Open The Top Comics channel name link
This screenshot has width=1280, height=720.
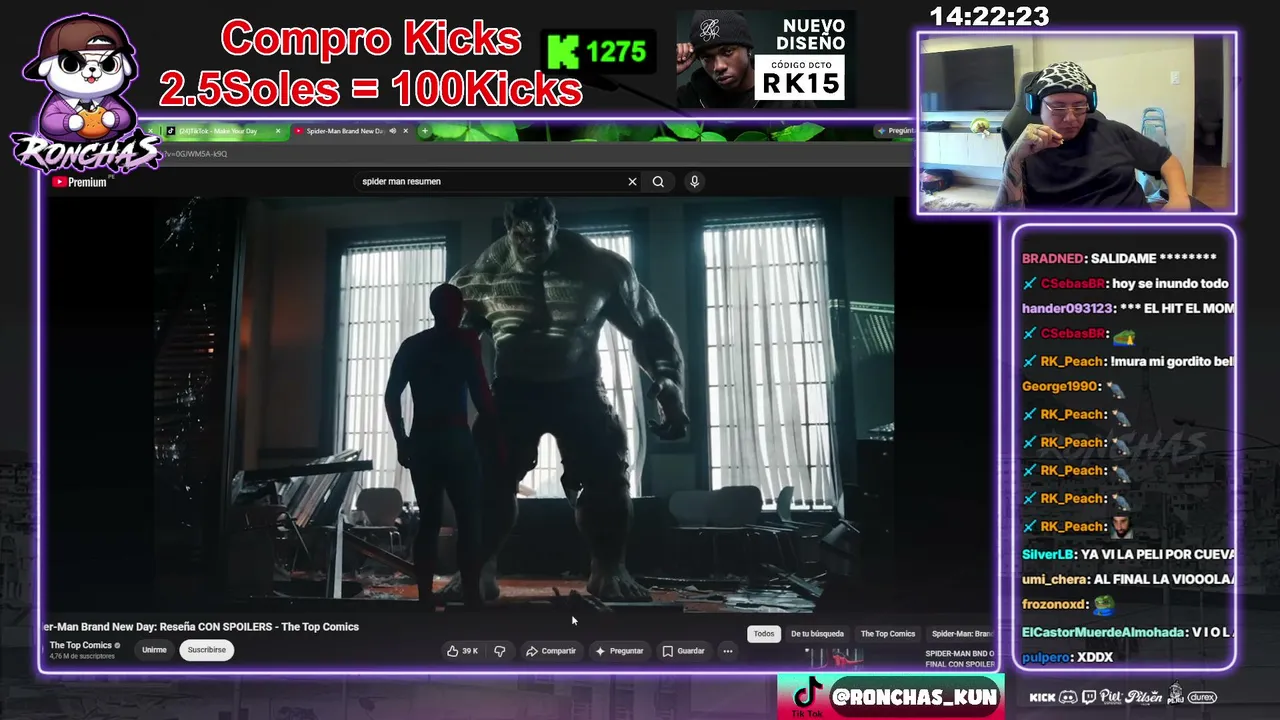(81, 645)
